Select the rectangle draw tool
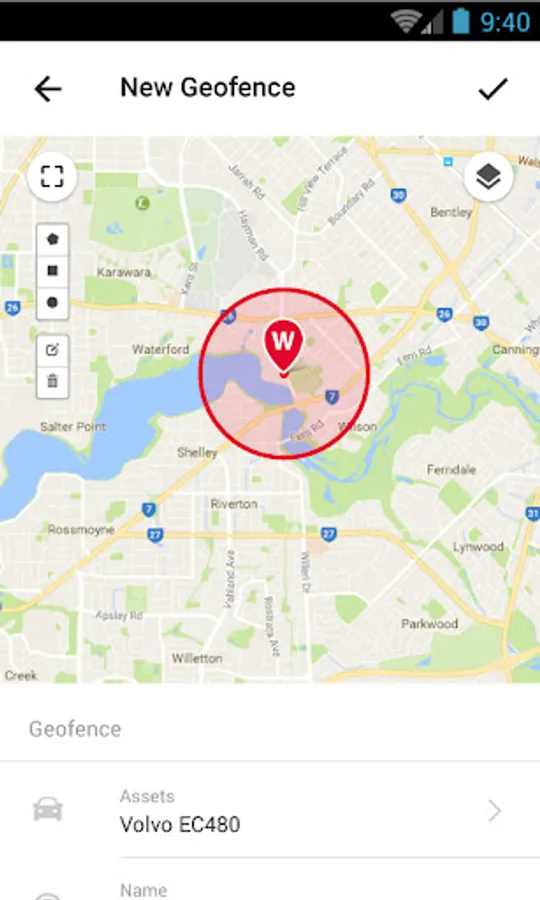 [x=53, y=270]
